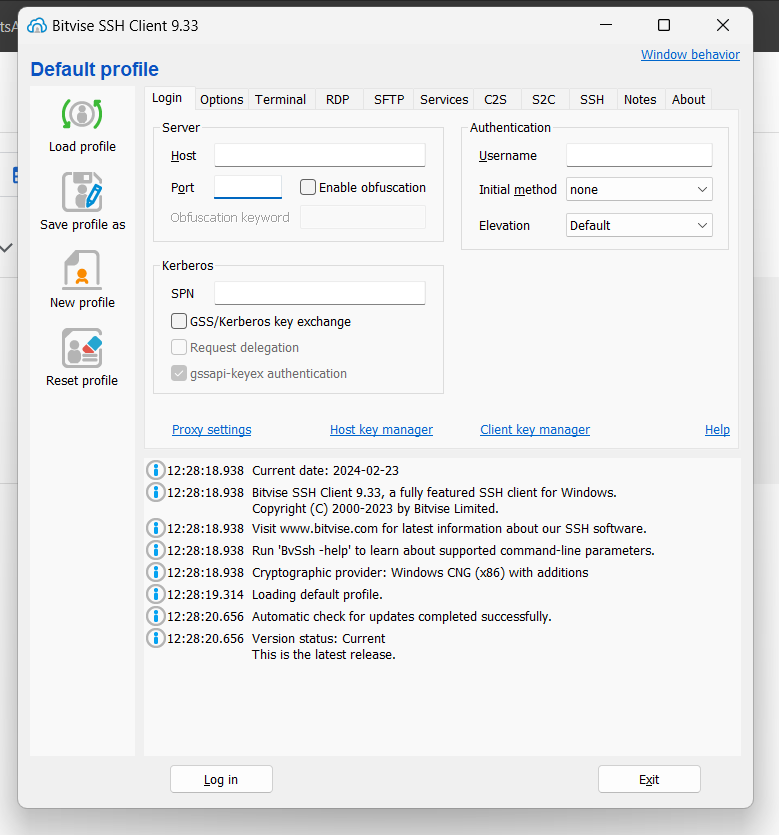This screenshot has height=835, width=779.
Task: Toggle GSS/Kerberos key exchange checkbox
Action: pos(179,321)
